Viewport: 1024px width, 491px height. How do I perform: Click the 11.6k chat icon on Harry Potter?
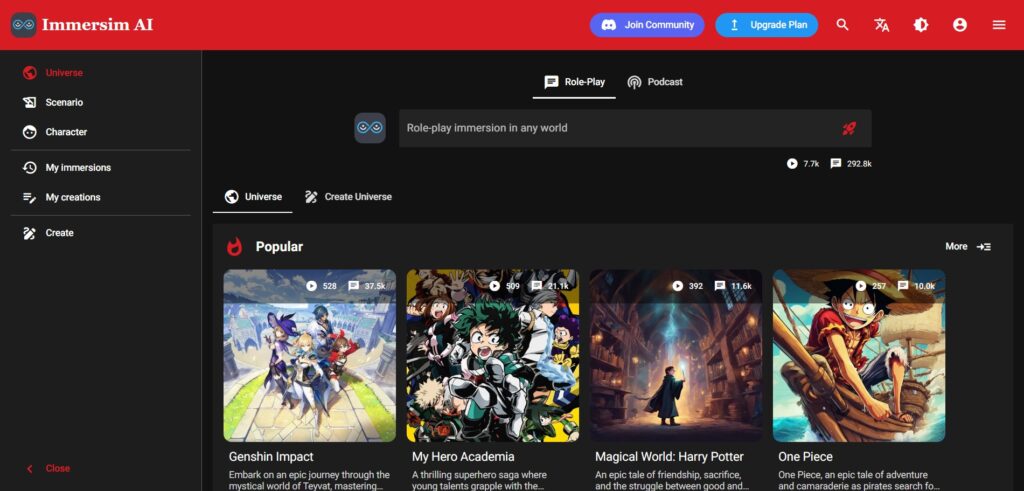(x=720, y=286)
